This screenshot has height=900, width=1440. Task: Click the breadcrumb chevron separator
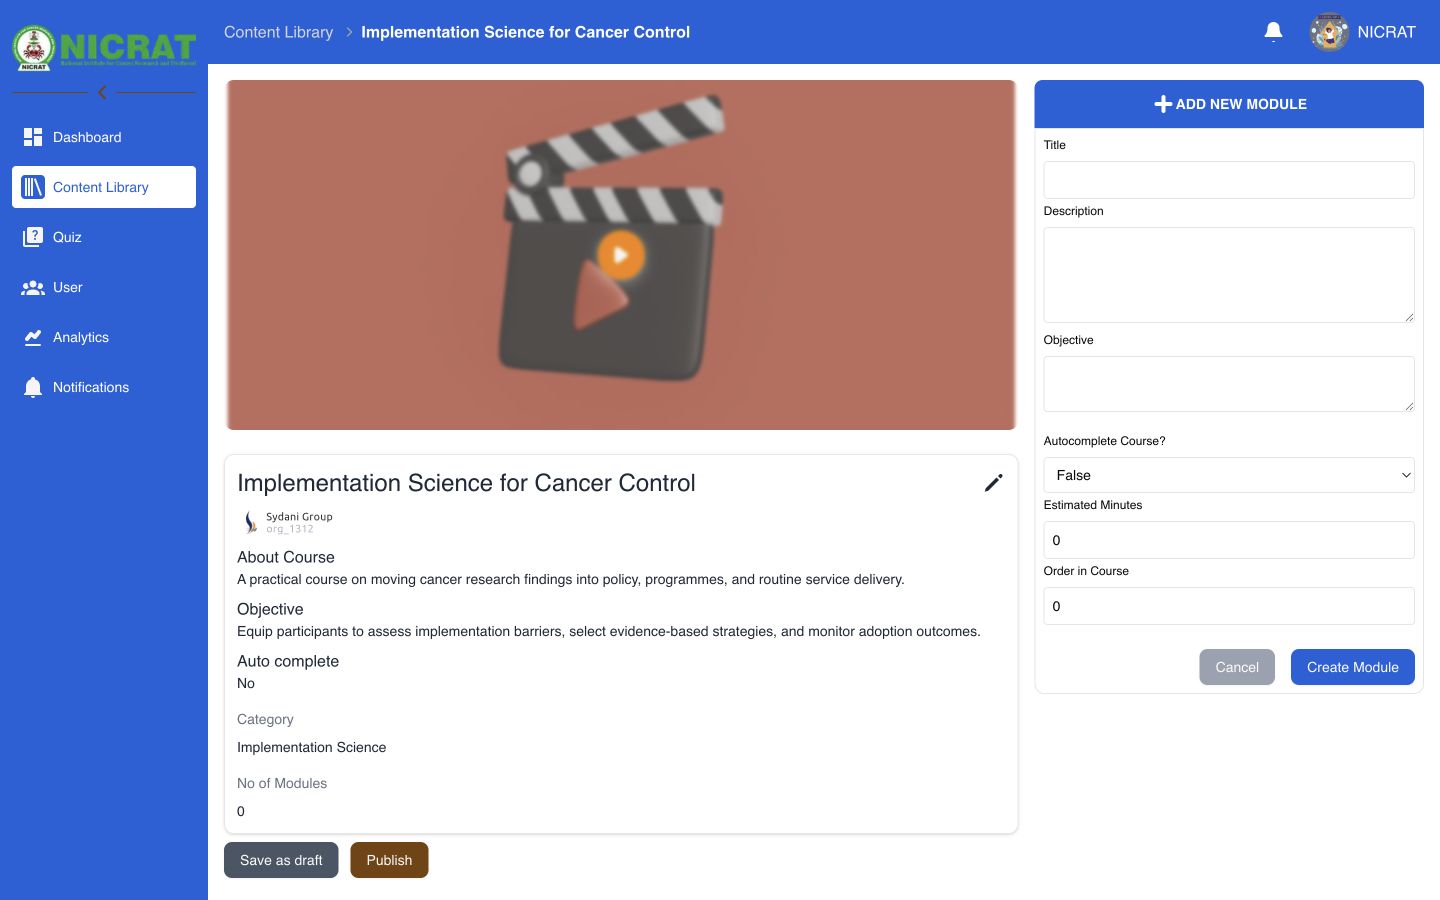(349, 32)
